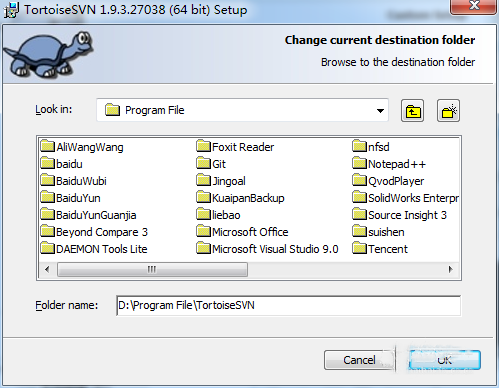The width and height of the screenshot is (499, 388).
Task: Select the Git folder
Action: coord(211,164)
